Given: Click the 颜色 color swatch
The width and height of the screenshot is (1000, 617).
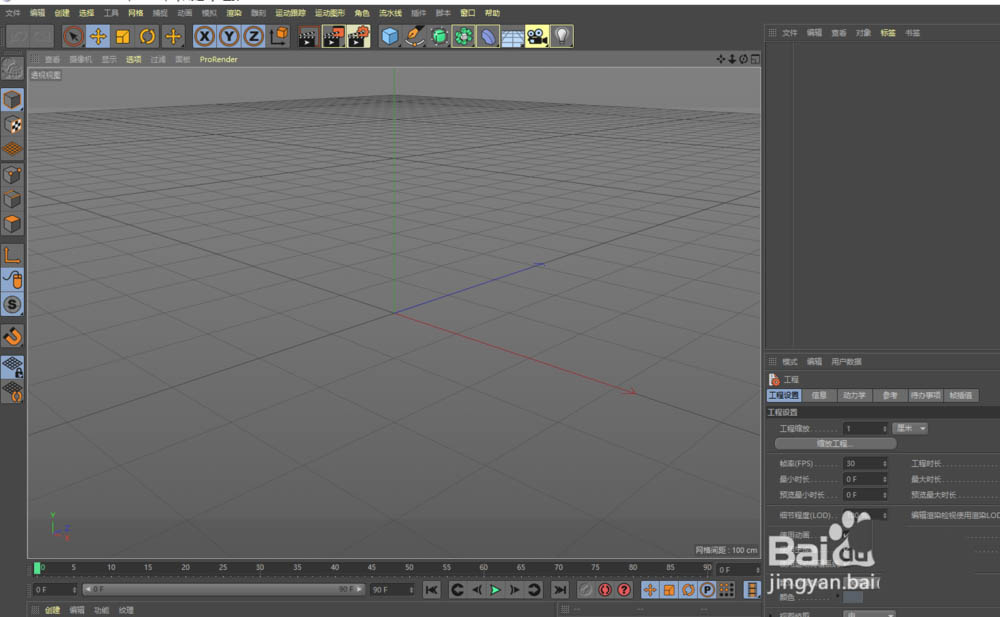Looking at the screenshot, I should 853,597.
